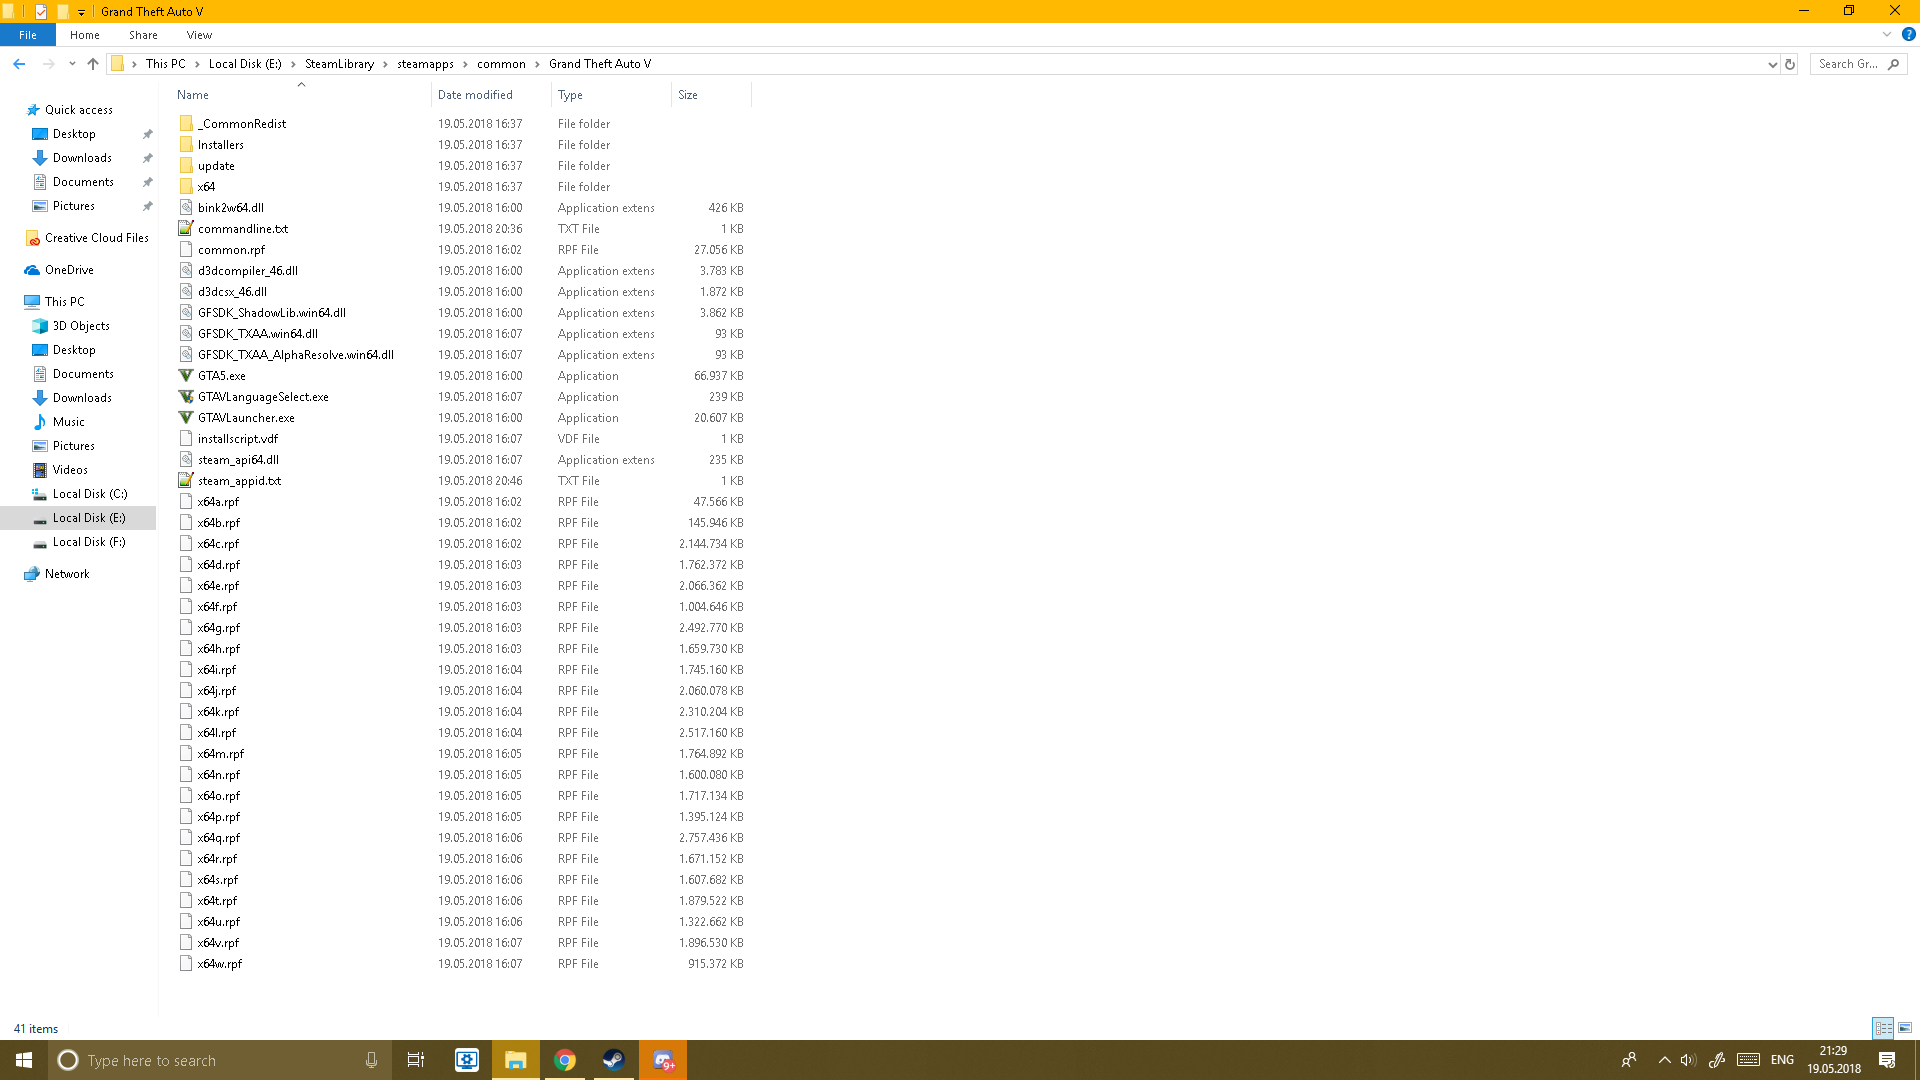Select Local Disk (F:) in sidebar
The height and width of the screenshot is (1080, 1920).
coord(89,542)
